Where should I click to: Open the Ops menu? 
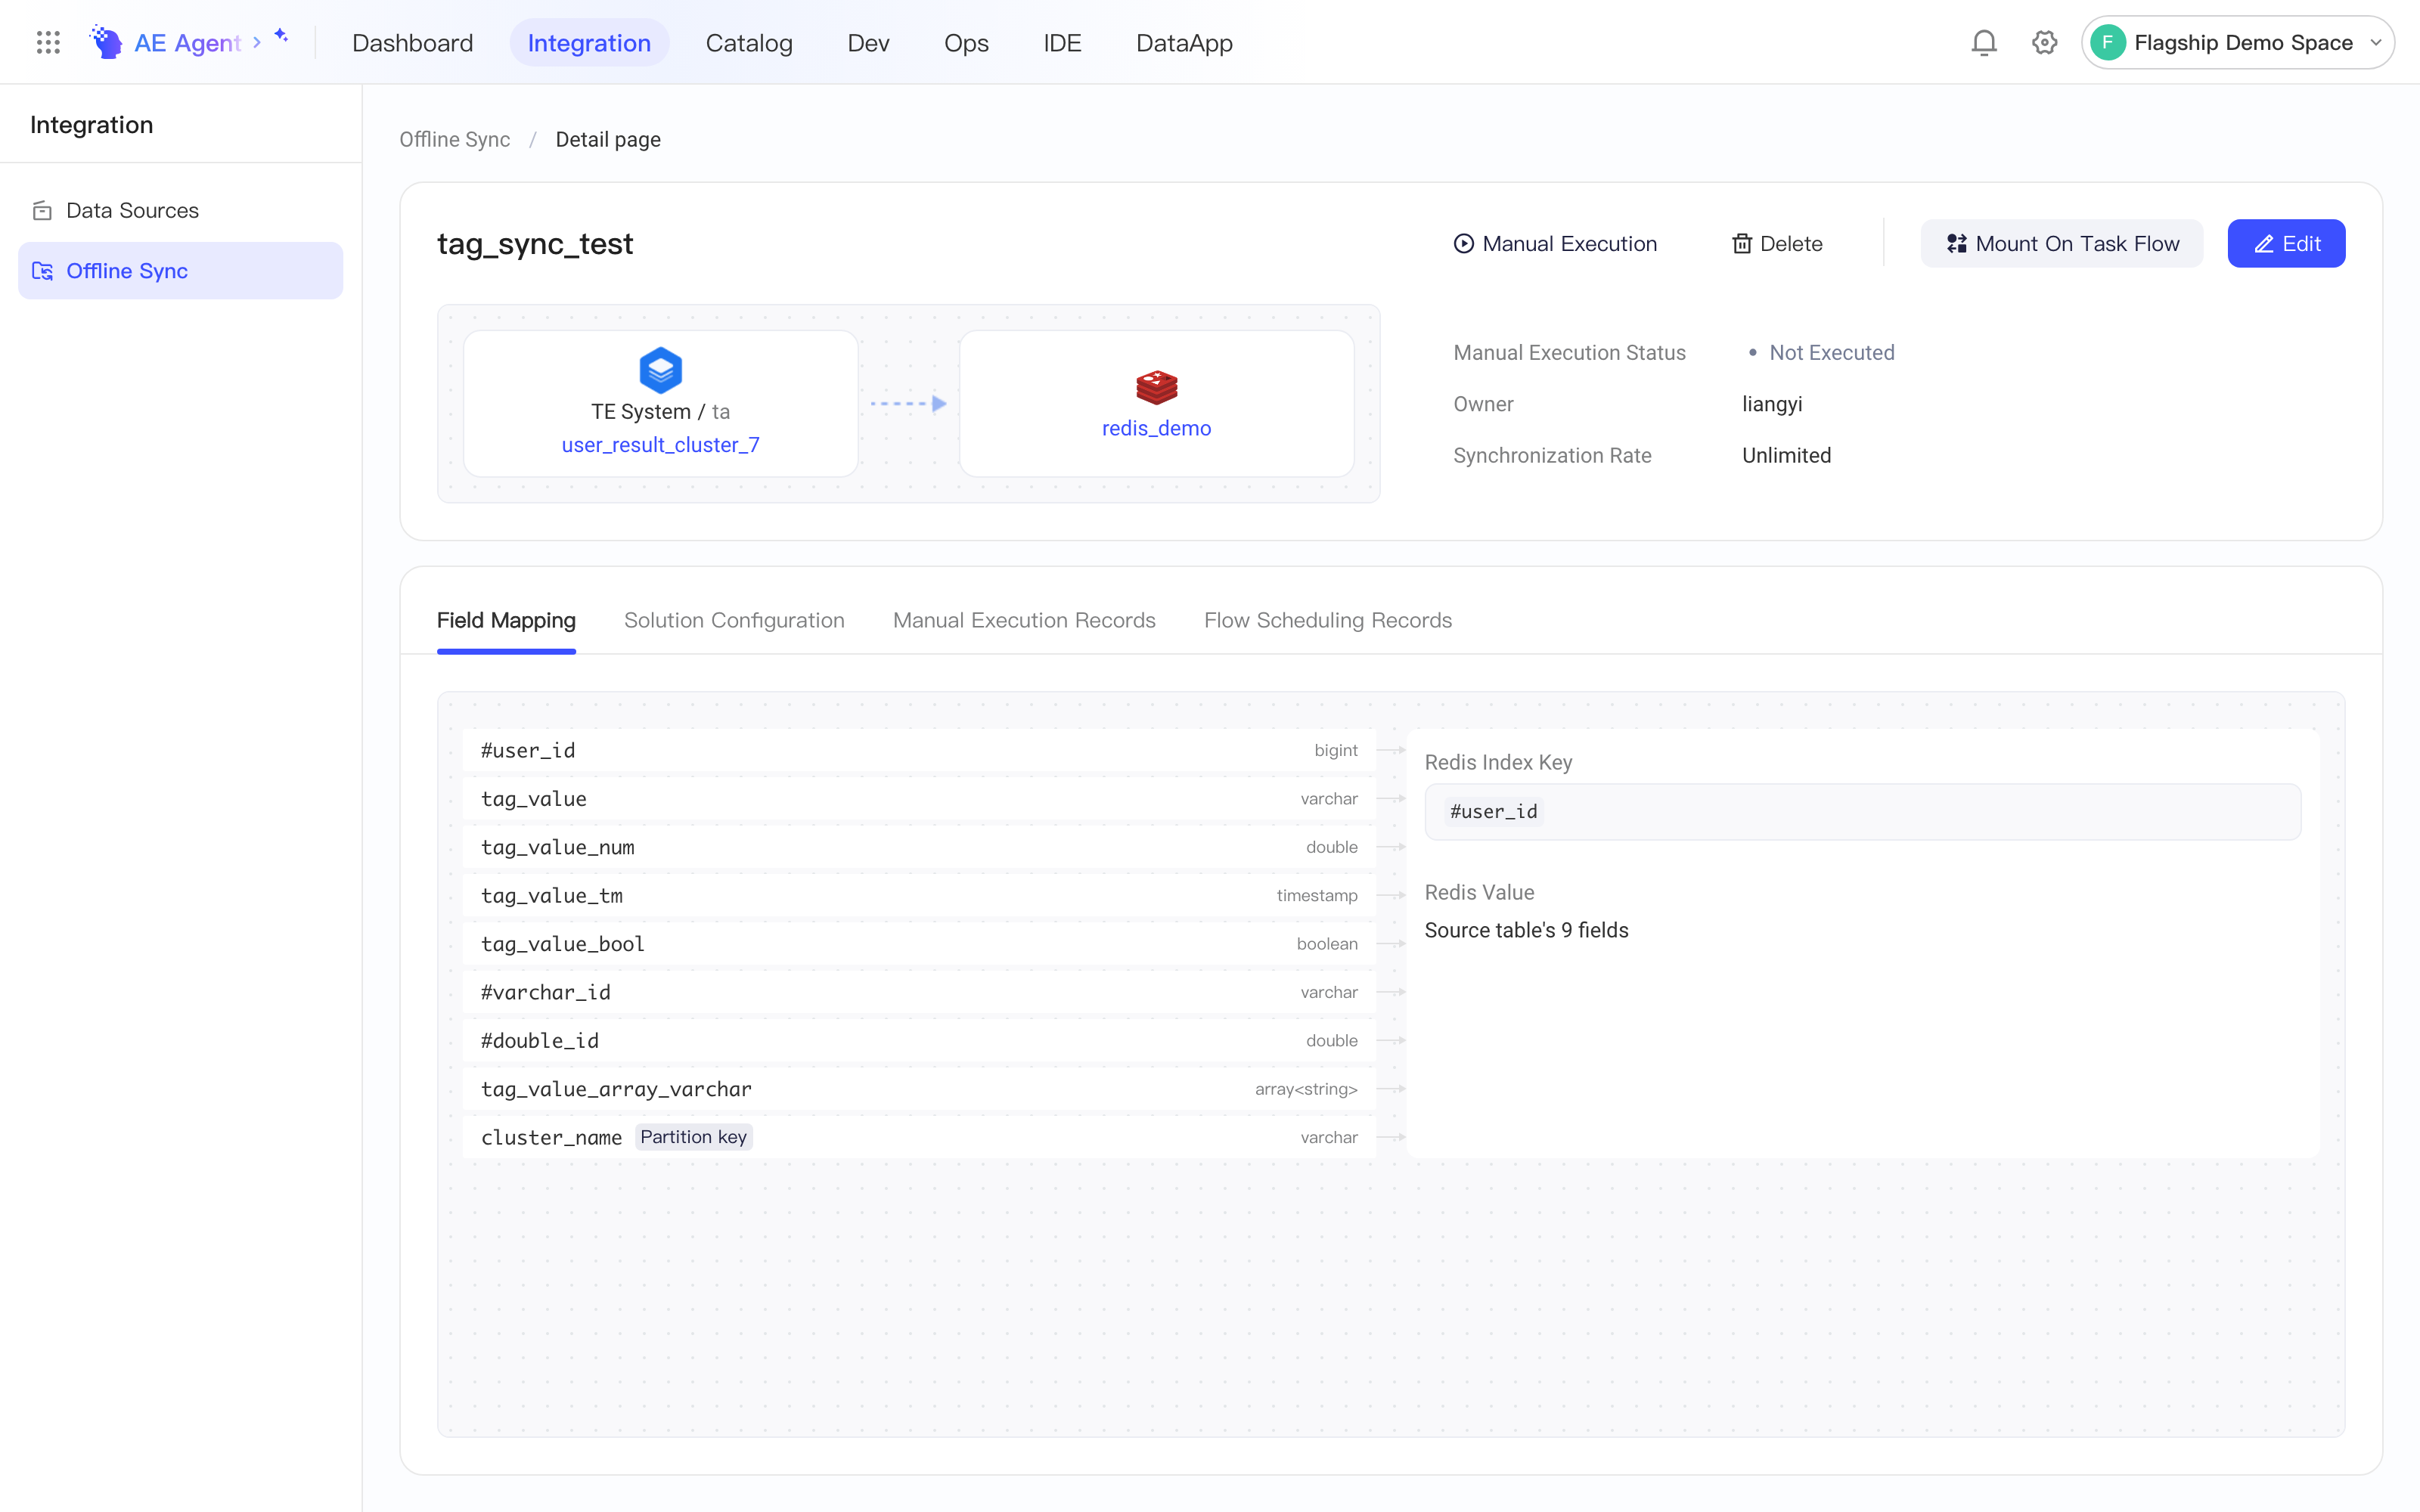(966, 43)
